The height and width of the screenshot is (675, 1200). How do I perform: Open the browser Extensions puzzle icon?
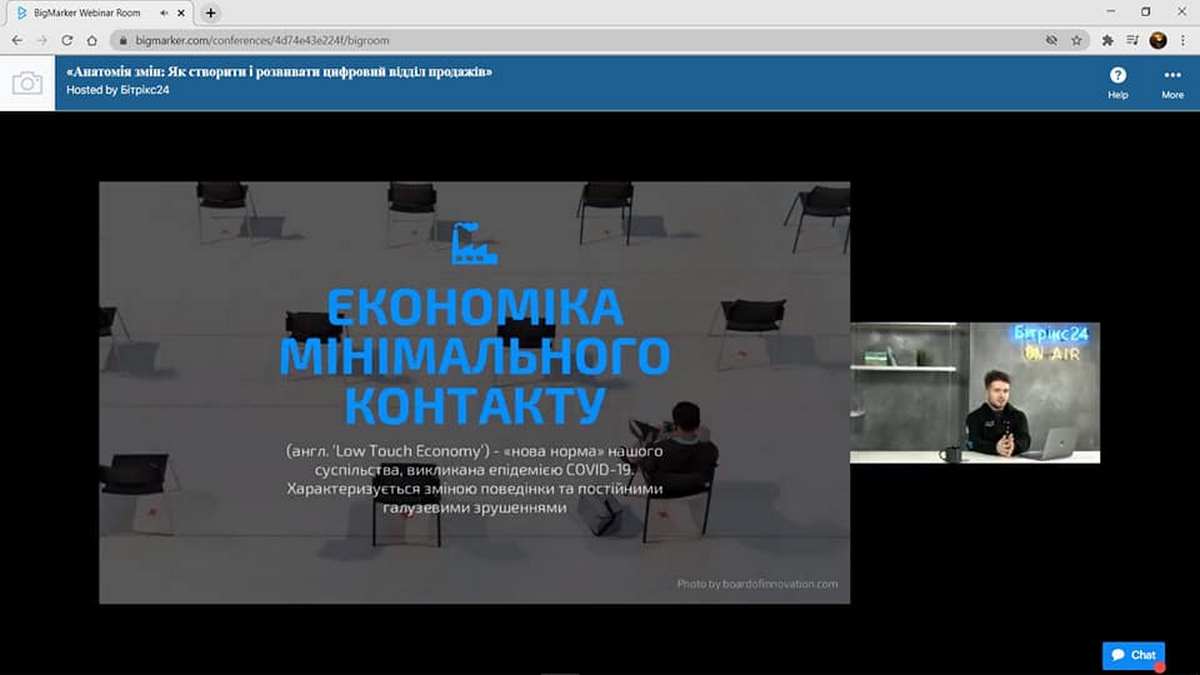(1108, 41)
